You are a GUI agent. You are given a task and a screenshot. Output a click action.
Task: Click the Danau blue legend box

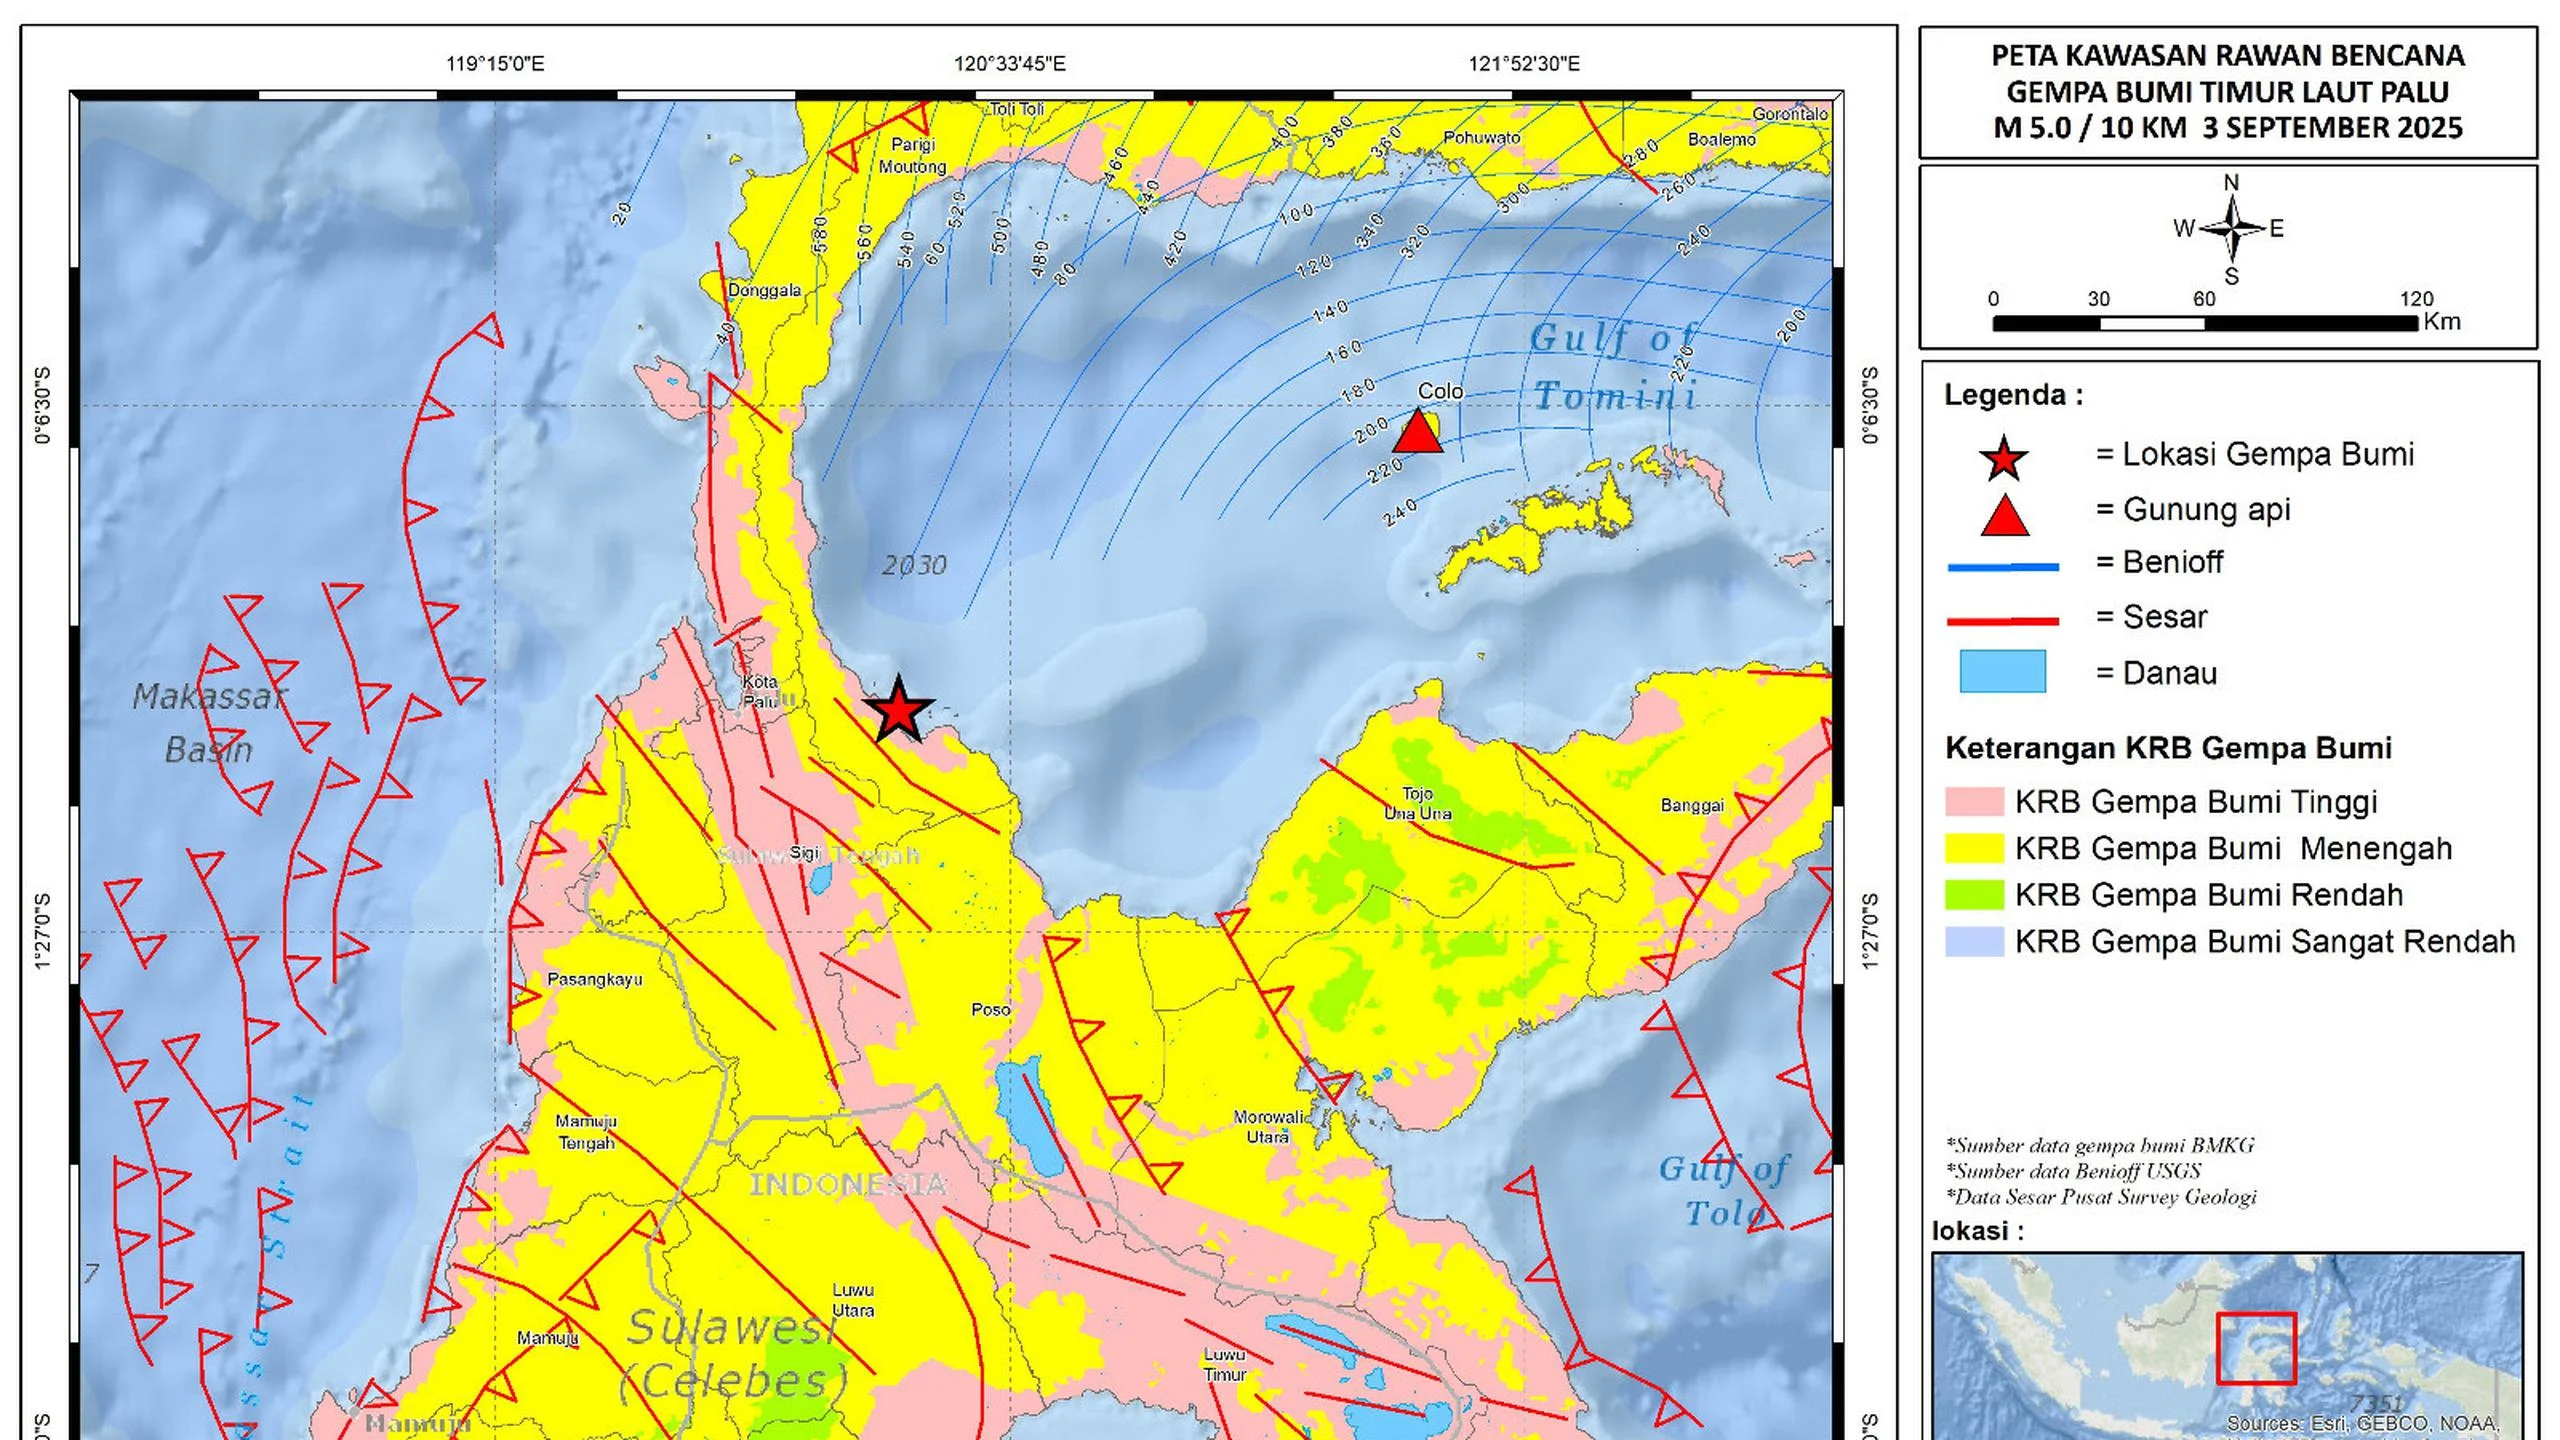2003,671
